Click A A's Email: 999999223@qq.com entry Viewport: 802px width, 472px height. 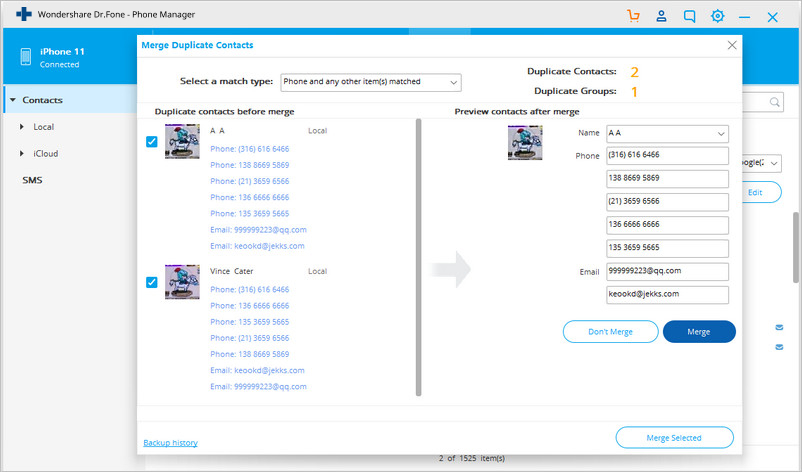(258, 230)
